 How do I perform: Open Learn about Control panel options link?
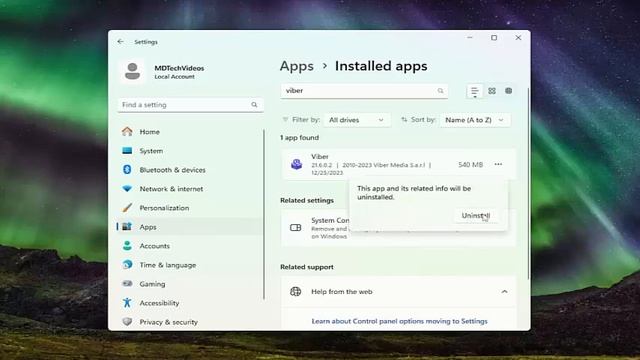coord(399,321)
